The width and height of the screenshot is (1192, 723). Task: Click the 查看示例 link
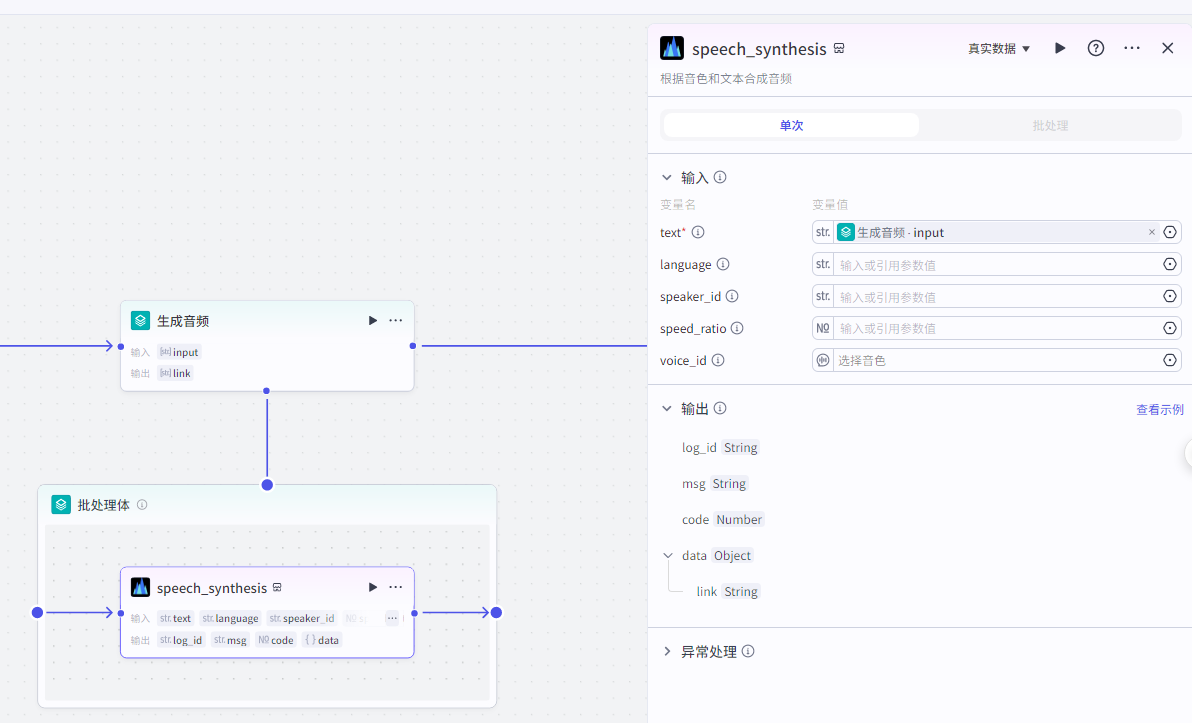[x=1159, y=409]
